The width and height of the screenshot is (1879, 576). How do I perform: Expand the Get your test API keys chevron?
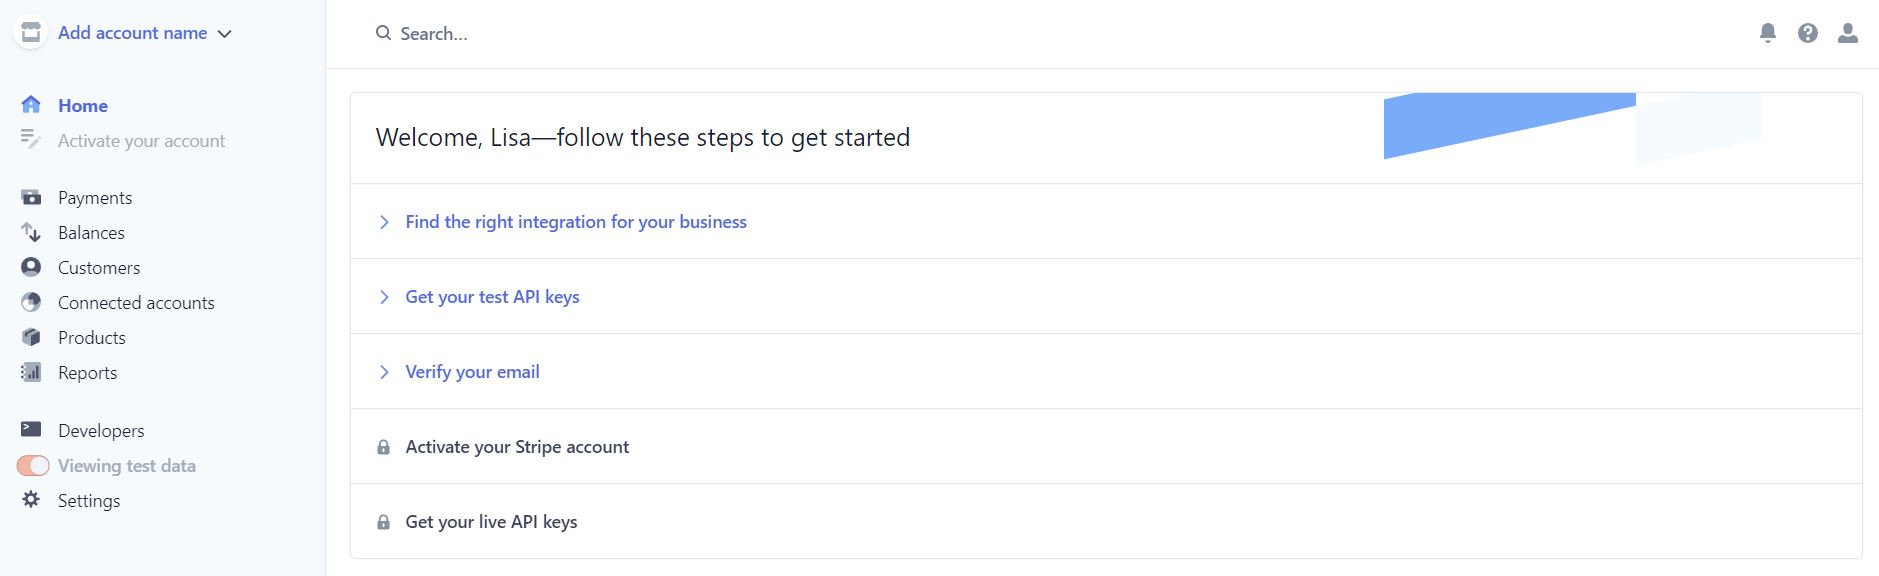coord(384,297)
